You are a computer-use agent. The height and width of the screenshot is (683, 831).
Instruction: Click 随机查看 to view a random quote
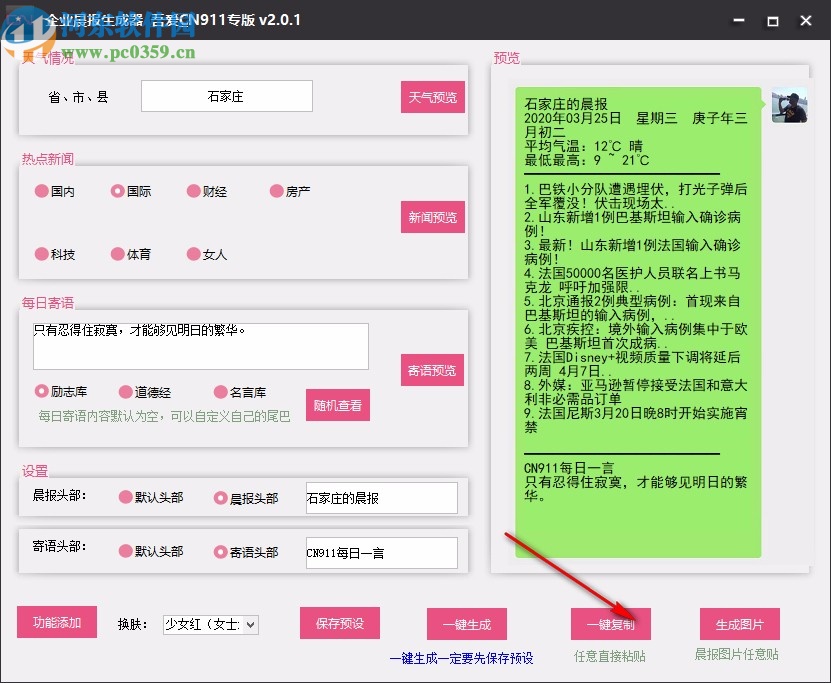[x=337, y=405]
